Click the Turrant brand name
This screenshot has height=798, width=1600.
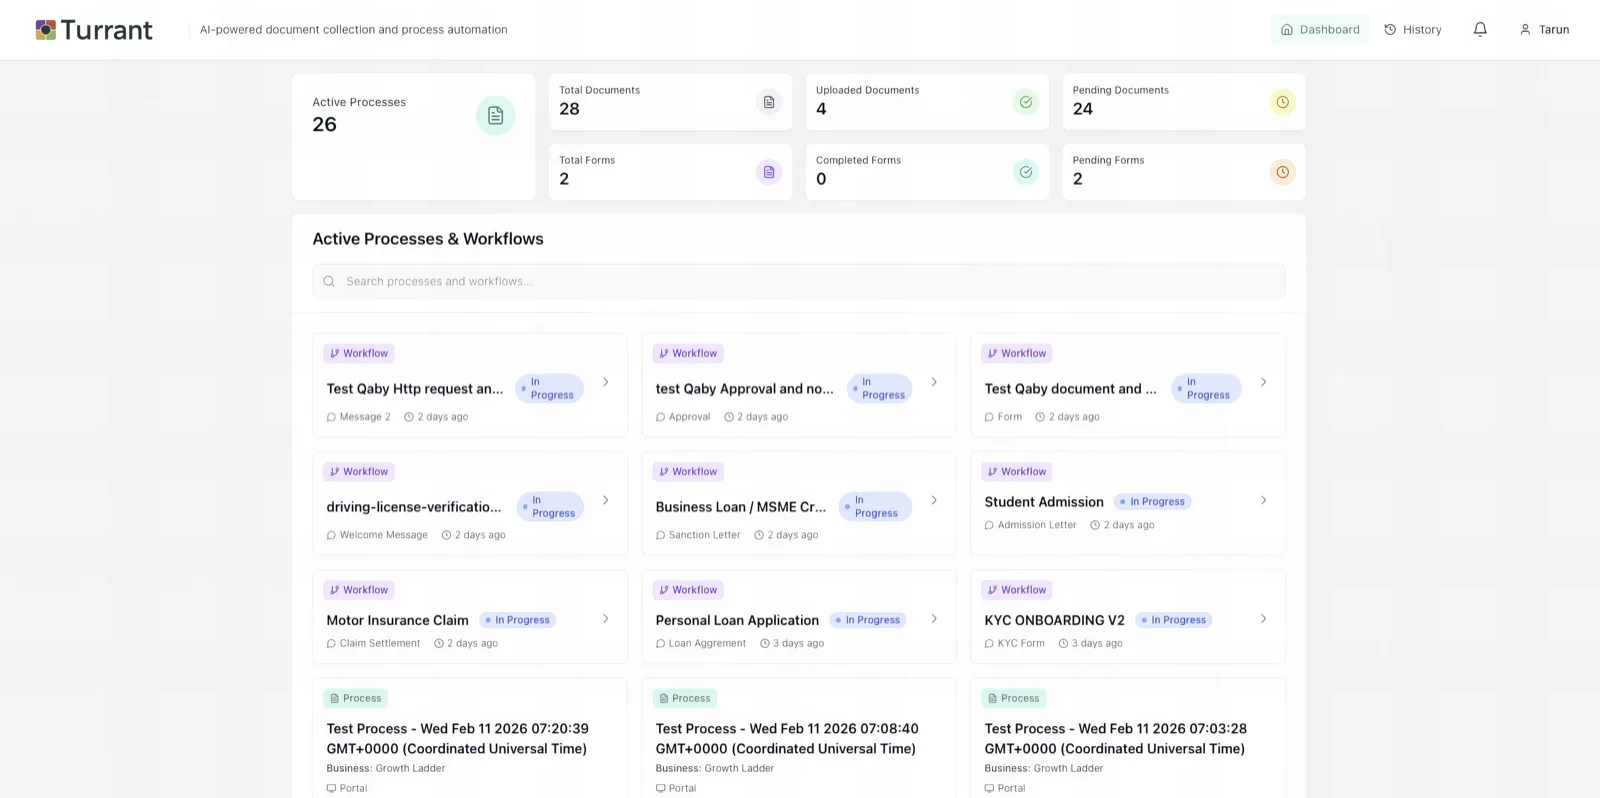click(106, 30)
